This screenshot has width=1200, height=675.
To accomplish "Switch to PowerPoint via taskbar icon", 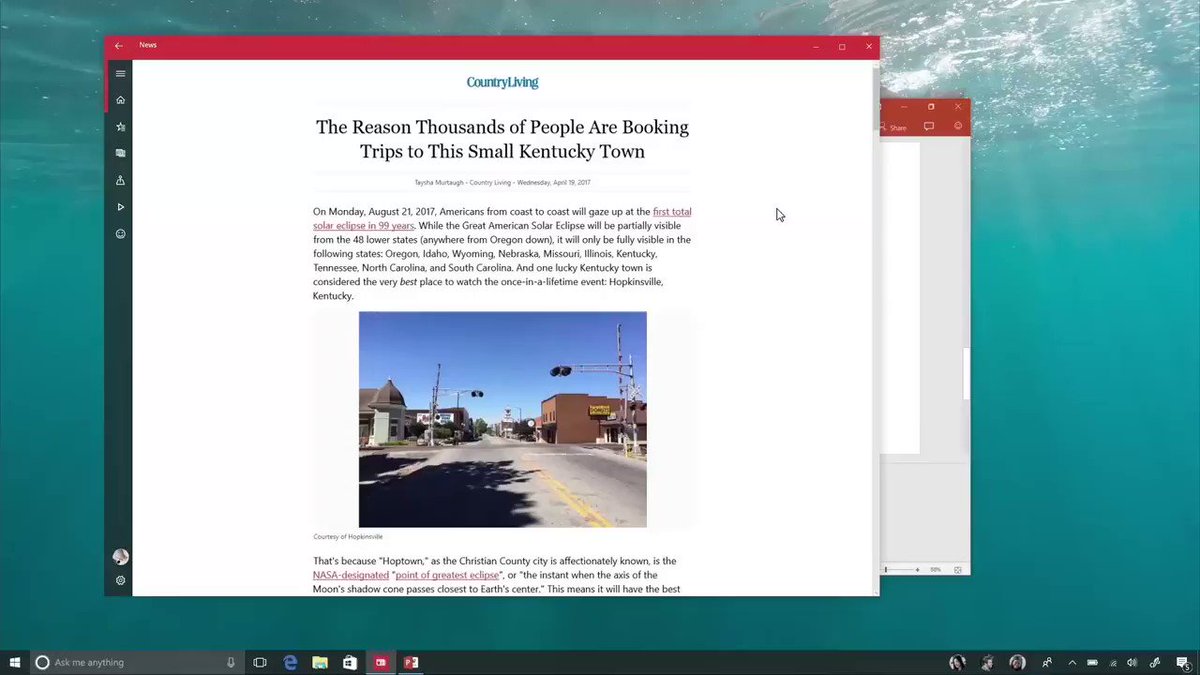I will pos(410,662).
